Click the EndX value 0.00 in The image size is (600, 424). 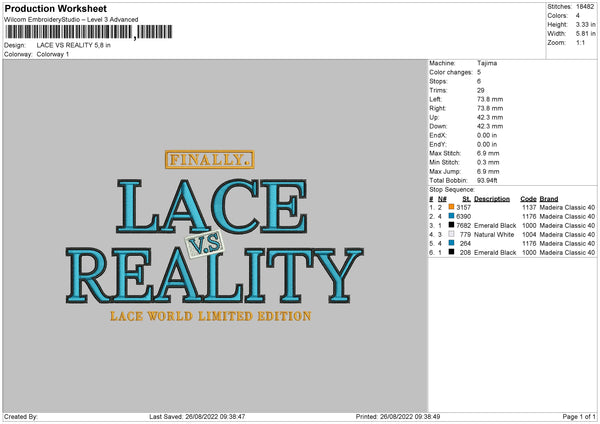487,135
